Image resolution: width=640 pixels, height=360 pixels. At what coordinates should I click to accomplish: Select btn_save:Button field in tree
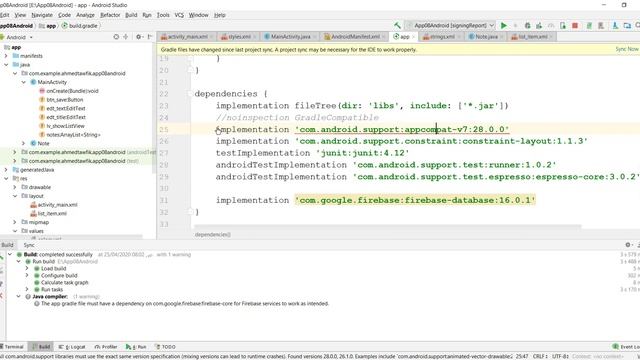click(x=61, y=100)
